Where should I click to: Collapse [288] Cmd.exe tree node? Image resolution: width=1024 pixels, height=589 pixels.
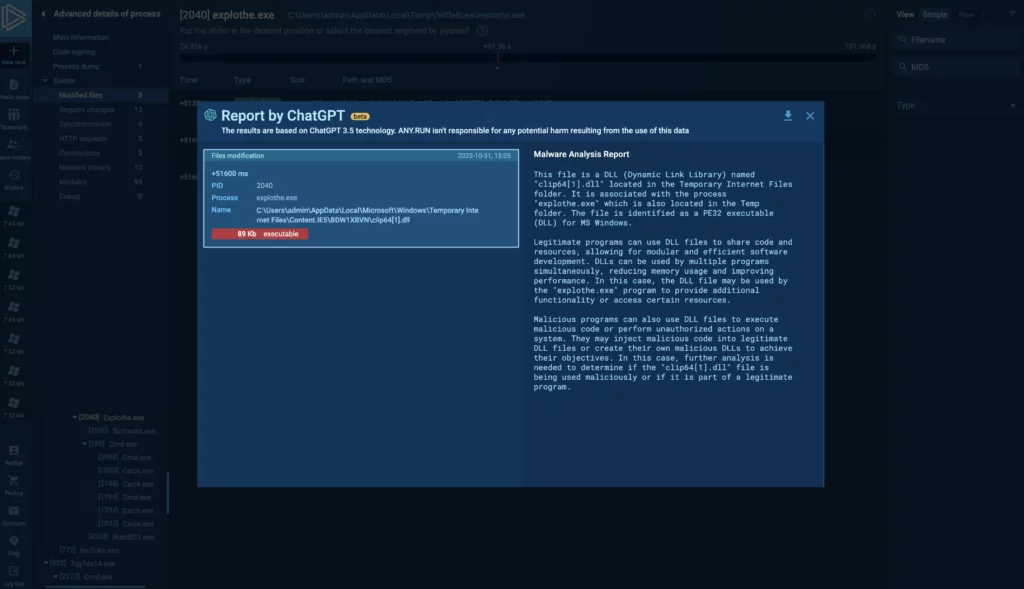[x=84, y=444]
